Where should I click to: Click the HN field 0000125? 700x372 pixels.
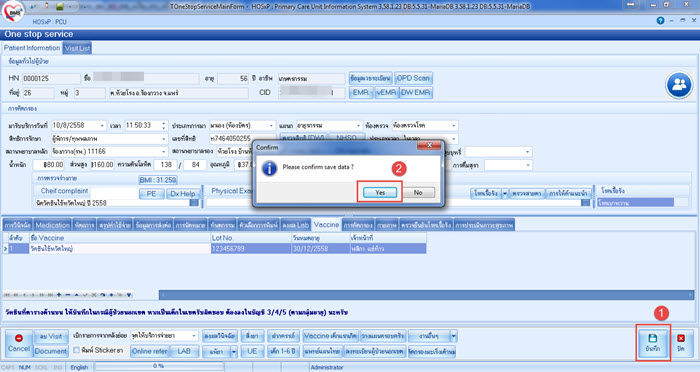51,79
